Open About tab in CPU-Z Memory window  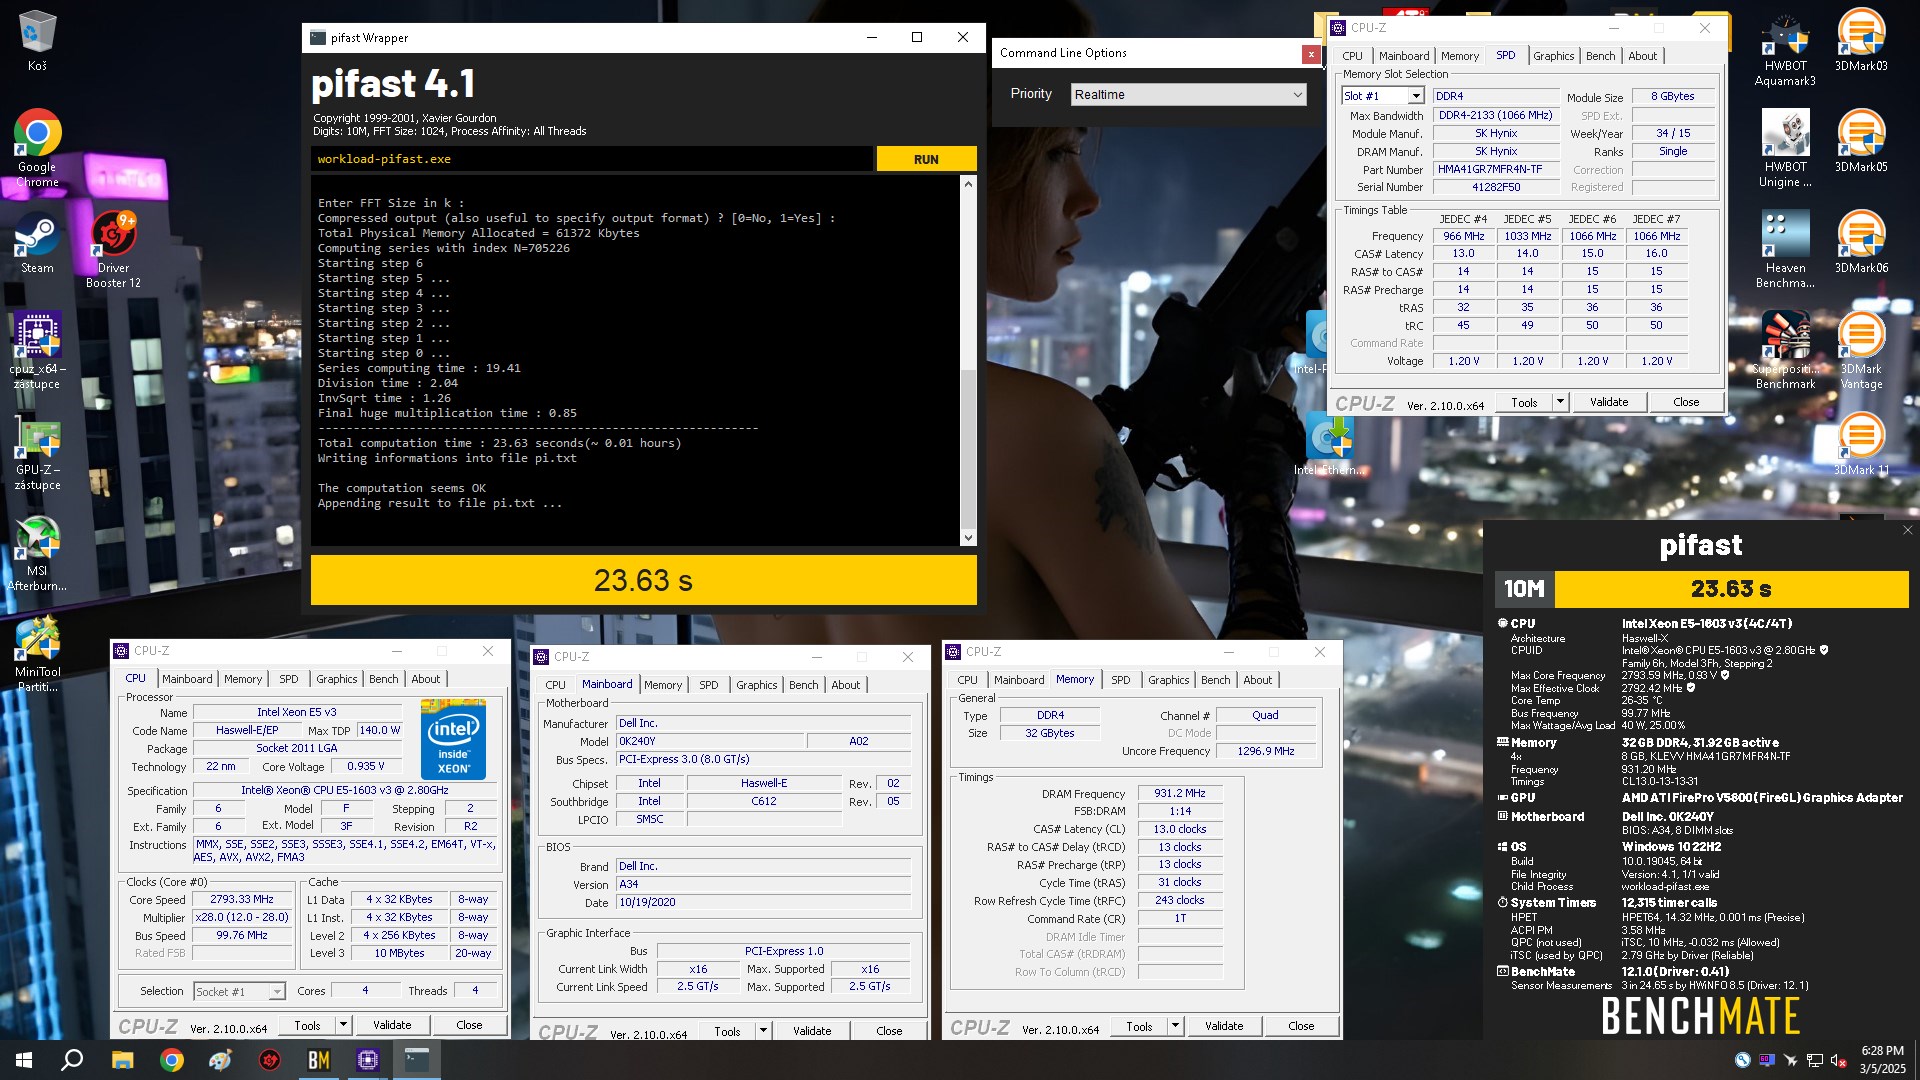pos(1257,680)
